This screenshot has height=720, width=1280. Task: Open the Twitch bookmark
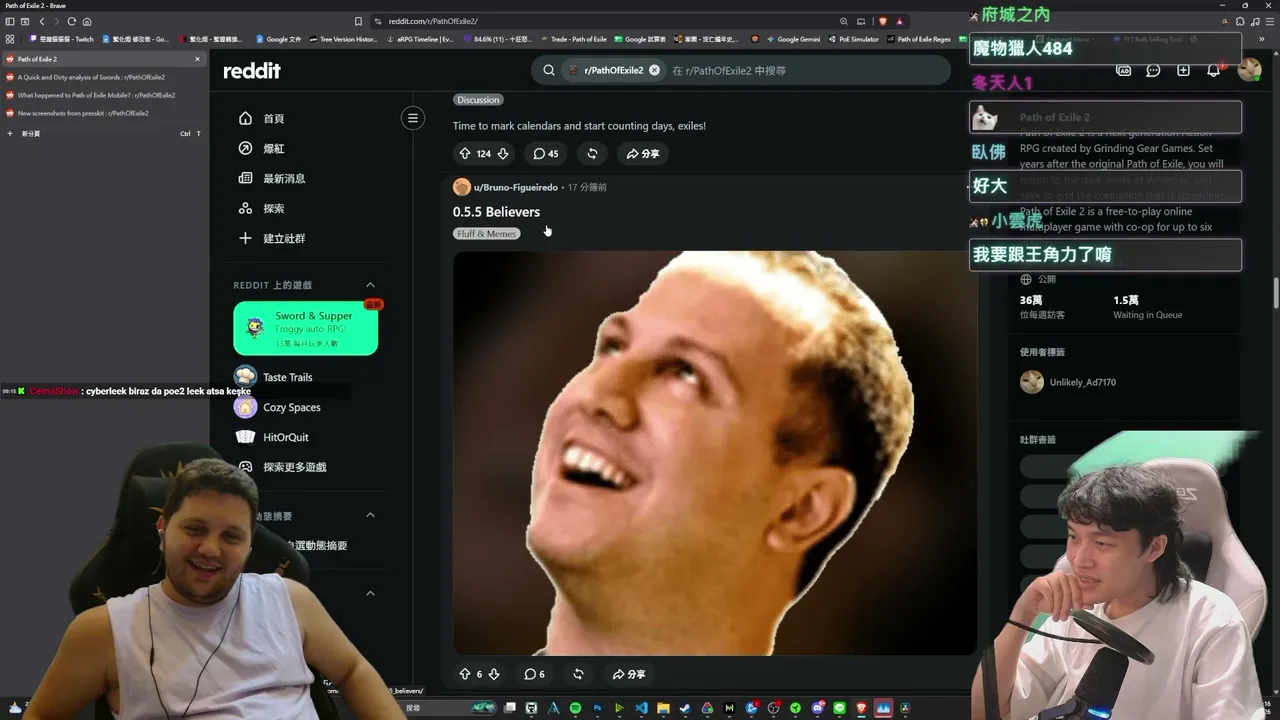tap(62, 39)
